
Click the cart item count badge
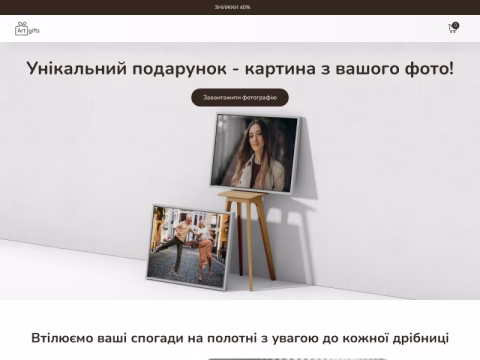click(456, 25)
